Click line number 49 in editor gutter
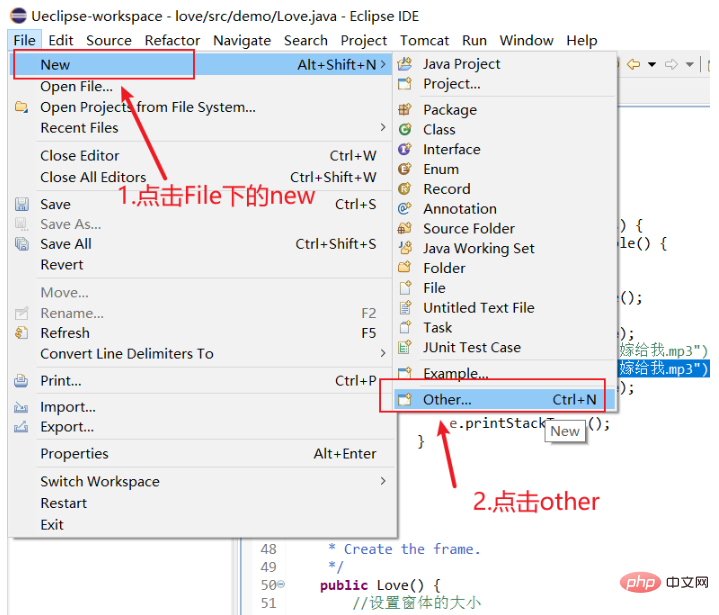The width and height of the screenshot is (719, 615). [x=269, y=567]
